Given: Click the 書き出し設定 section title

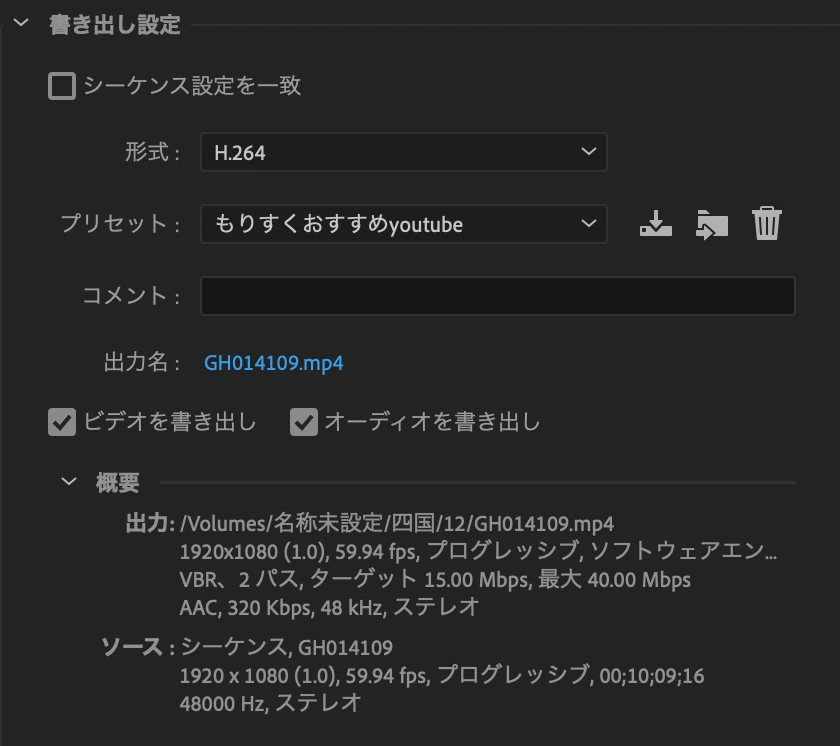Looking at the screenshot, I should tap(115, 25).
